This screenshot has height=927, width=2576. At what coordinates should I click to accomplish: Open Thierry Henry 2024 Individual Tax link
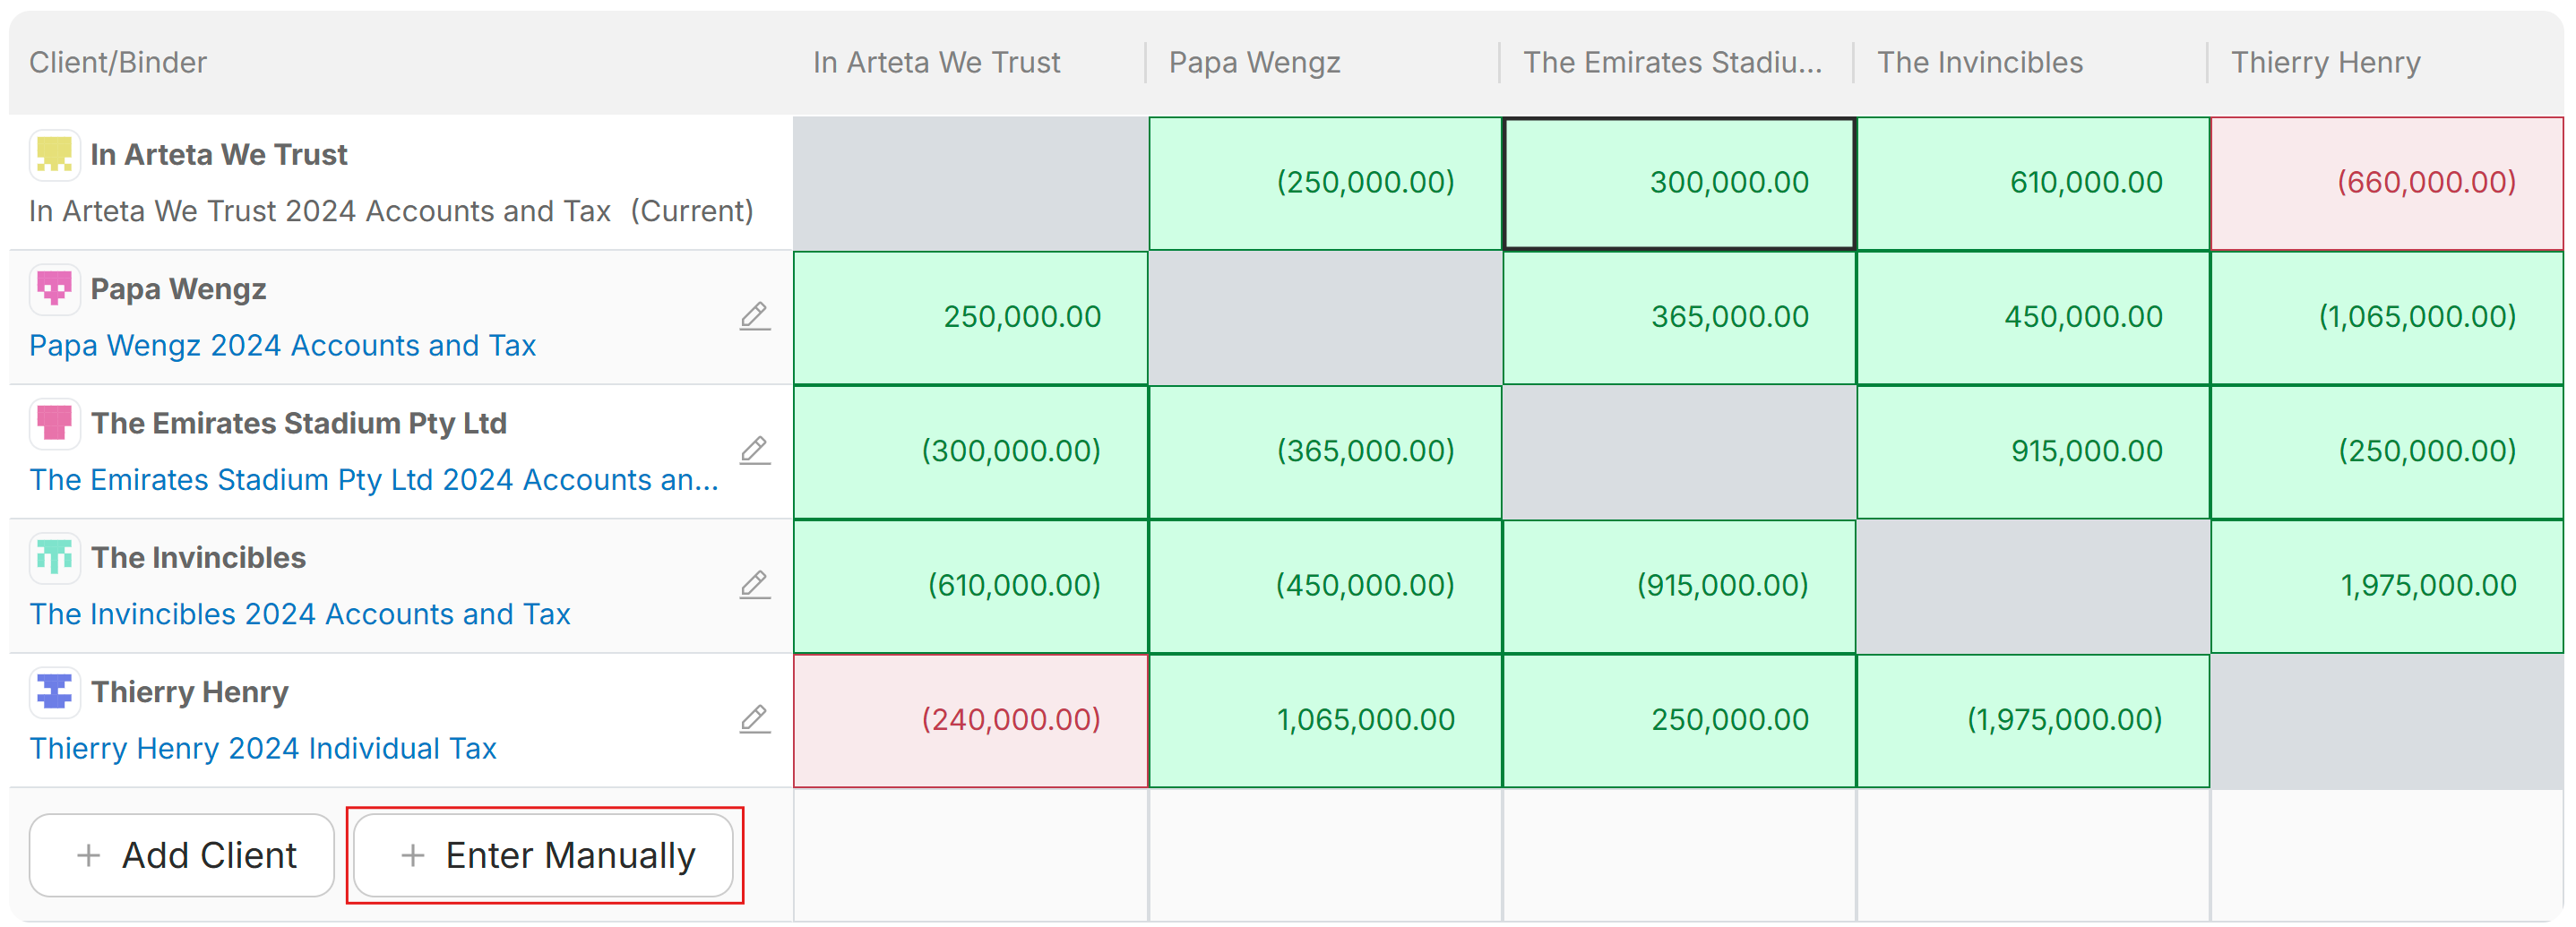coord(263,748)
